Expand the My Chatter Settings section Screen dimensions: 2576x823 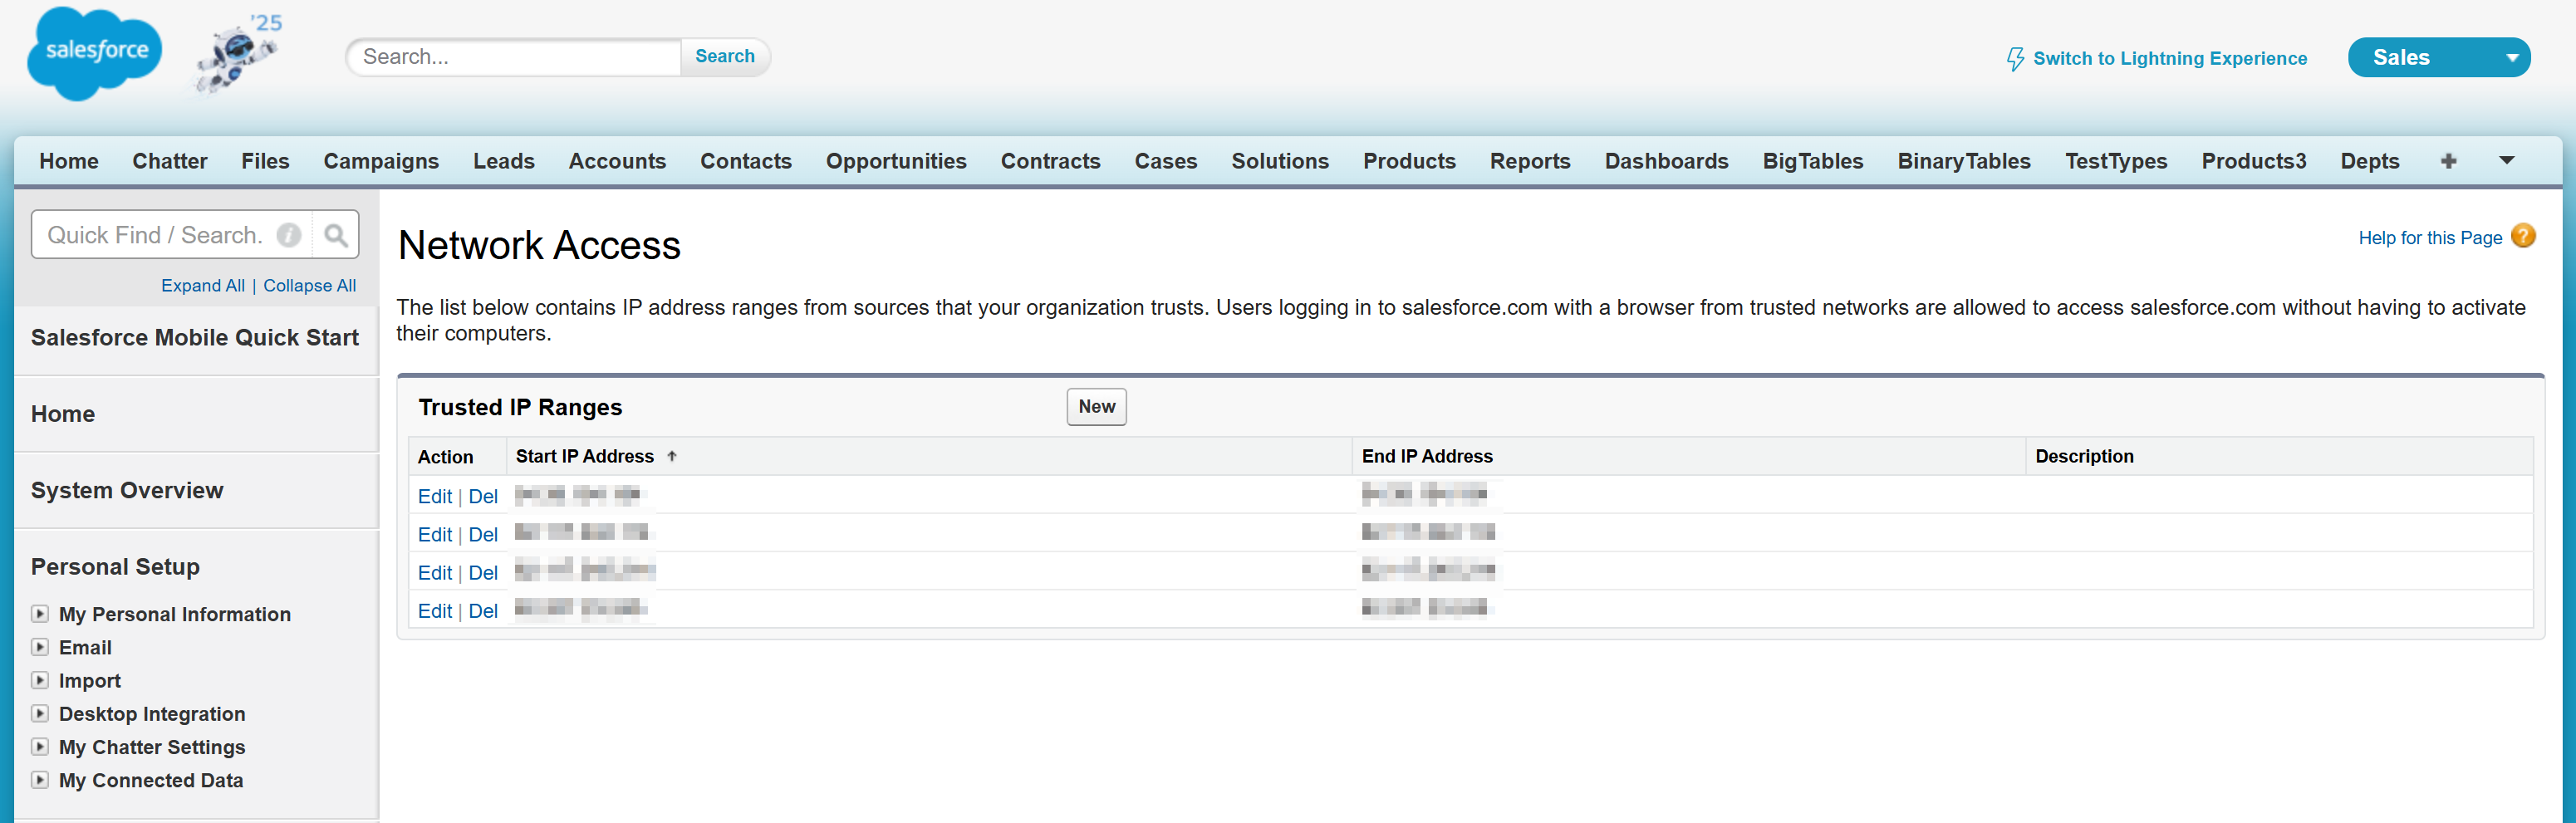(x=40, y=746)
